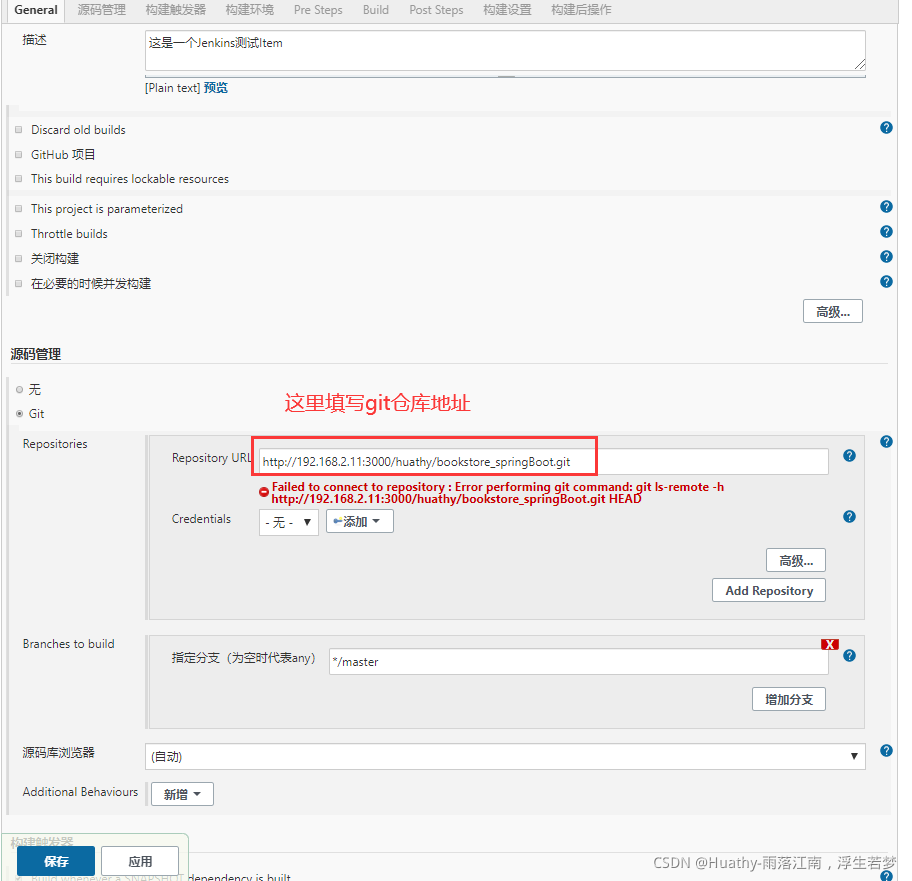Open Additional Behaviours 新增 dropdown

182,794
